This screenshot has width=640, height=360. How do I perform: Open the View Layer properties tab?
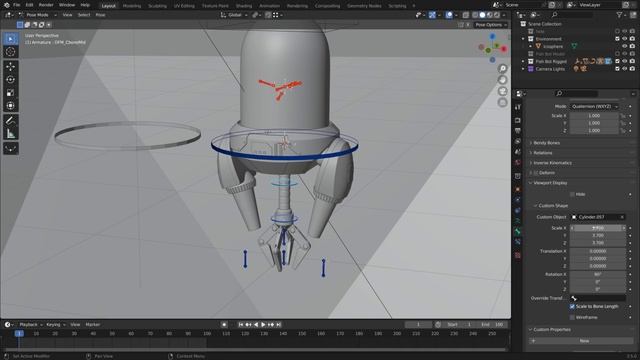click(x=518, y=141)
